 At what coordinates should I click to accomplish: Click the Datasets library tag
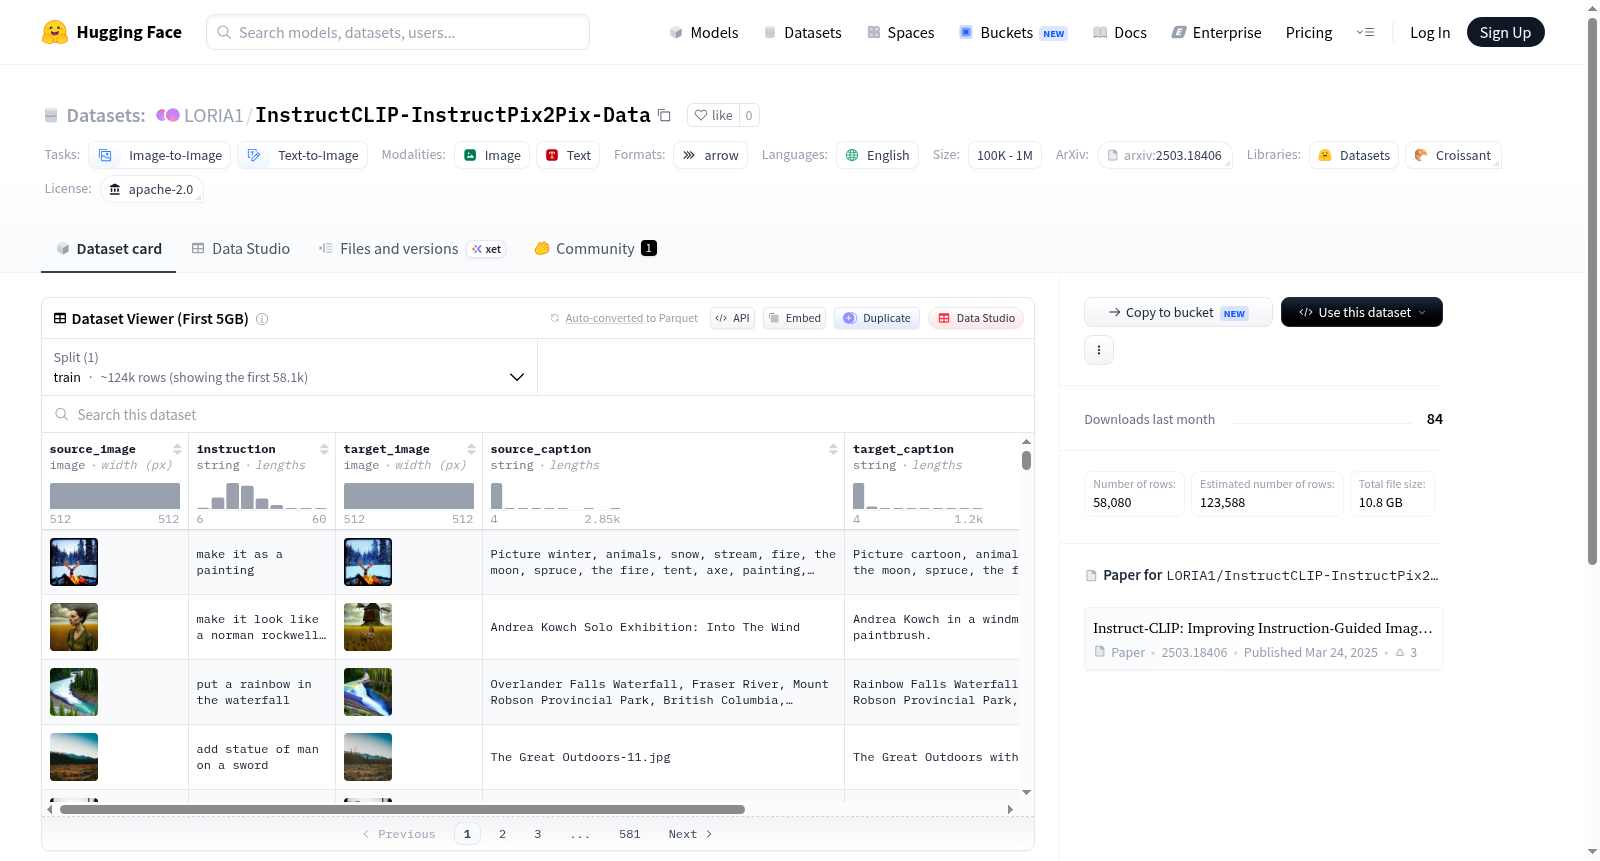click(x=1354, y=155)
